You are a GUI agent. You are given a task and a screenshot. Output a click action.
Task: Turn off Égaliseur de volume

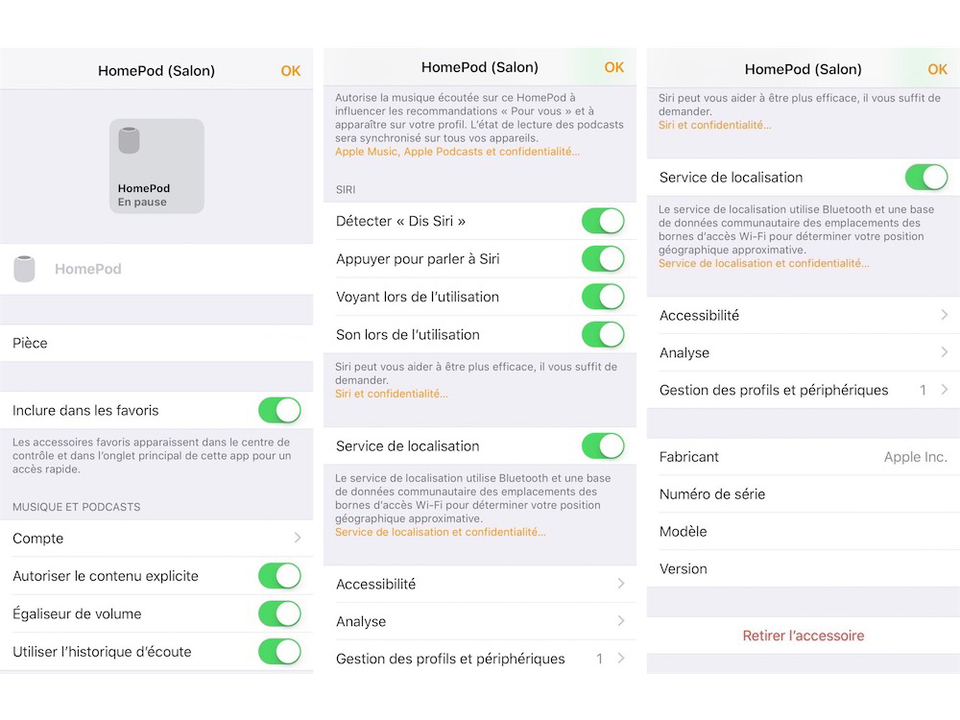(x=279, y=614)
